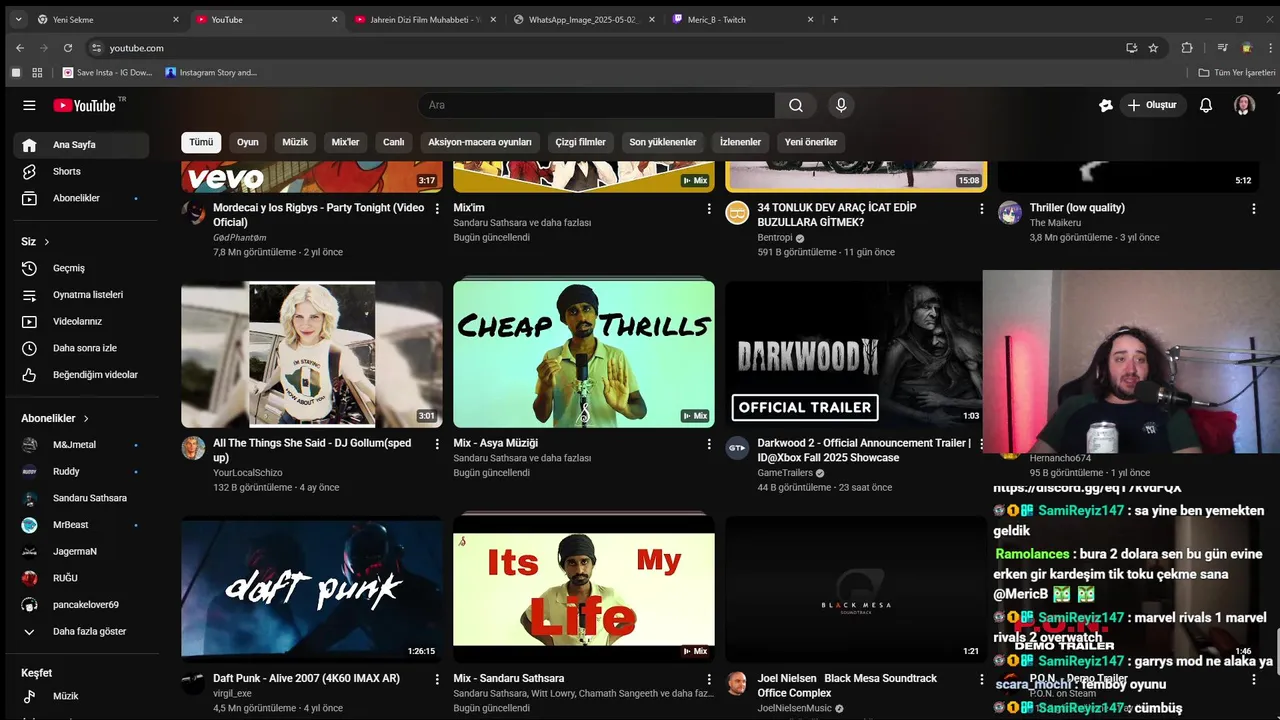Open options for Thriller (low quality)
This screenshot has width=1280, height=720.
[1253, 209]
